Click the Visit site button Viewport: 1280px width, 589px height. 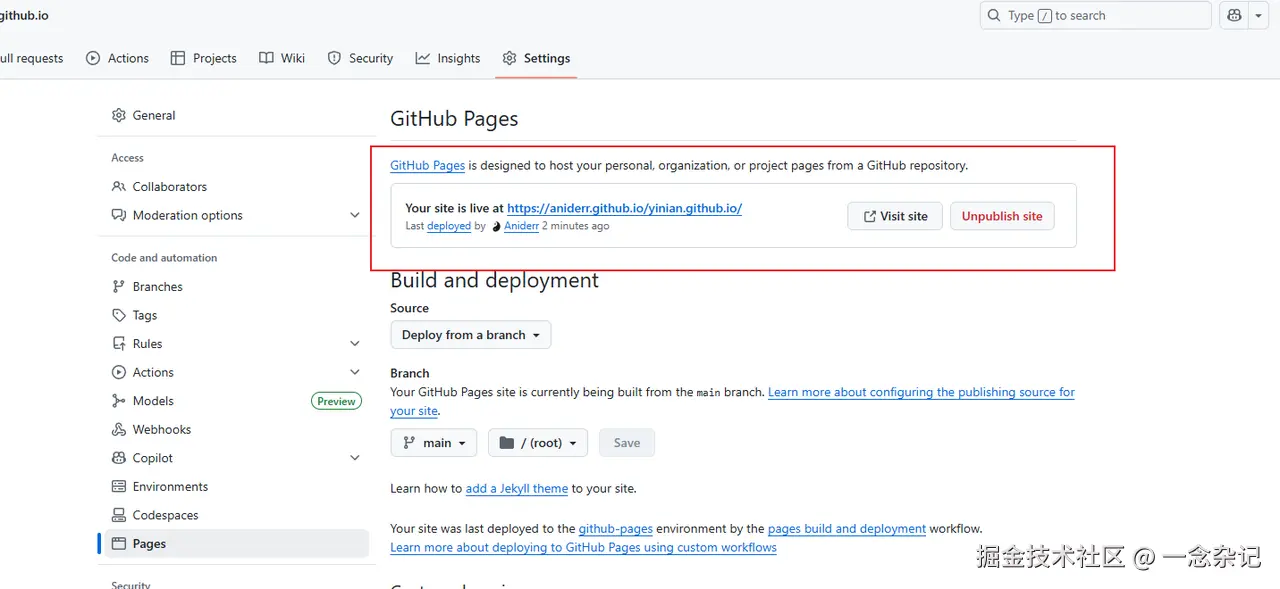[895, 216]
